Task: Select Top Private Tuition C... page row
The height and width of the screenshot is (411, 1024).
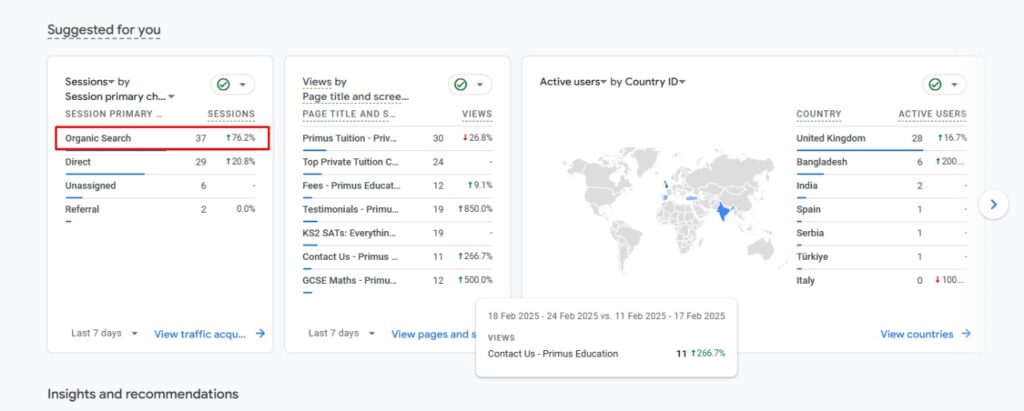Action: 397,162
